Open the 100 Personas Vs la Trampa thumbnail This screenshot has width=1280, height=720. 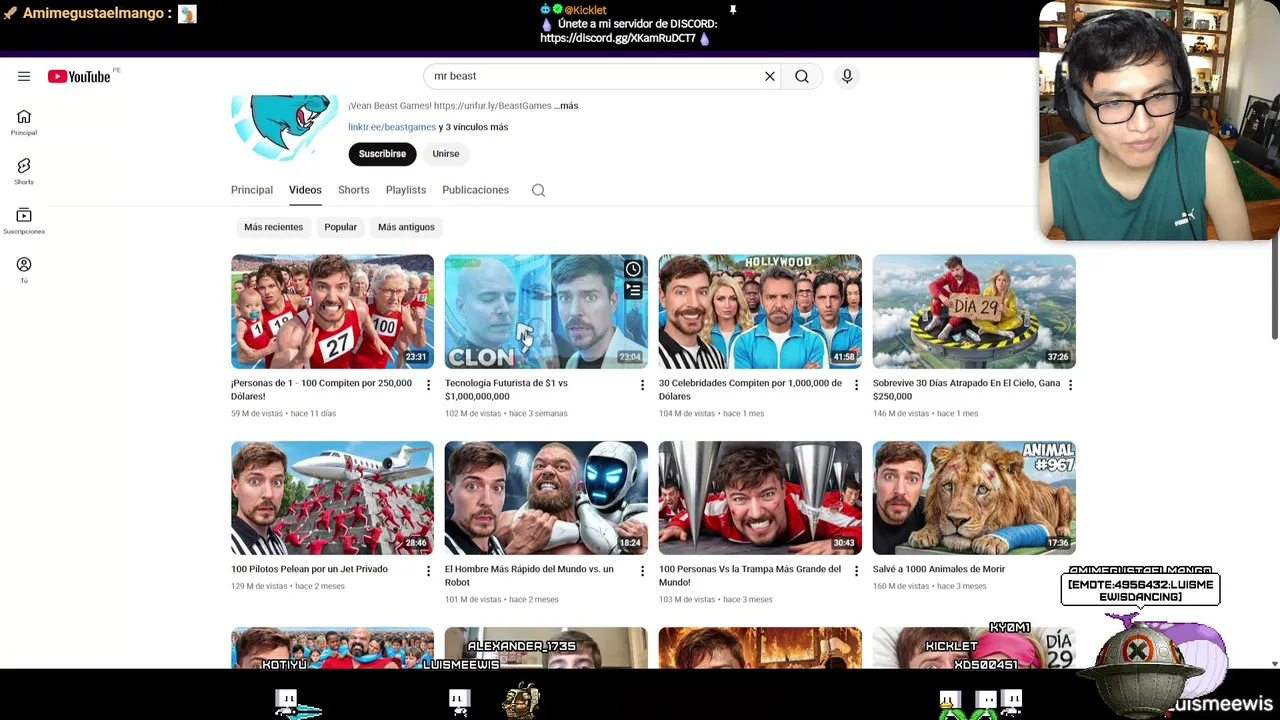pos(760,498)
